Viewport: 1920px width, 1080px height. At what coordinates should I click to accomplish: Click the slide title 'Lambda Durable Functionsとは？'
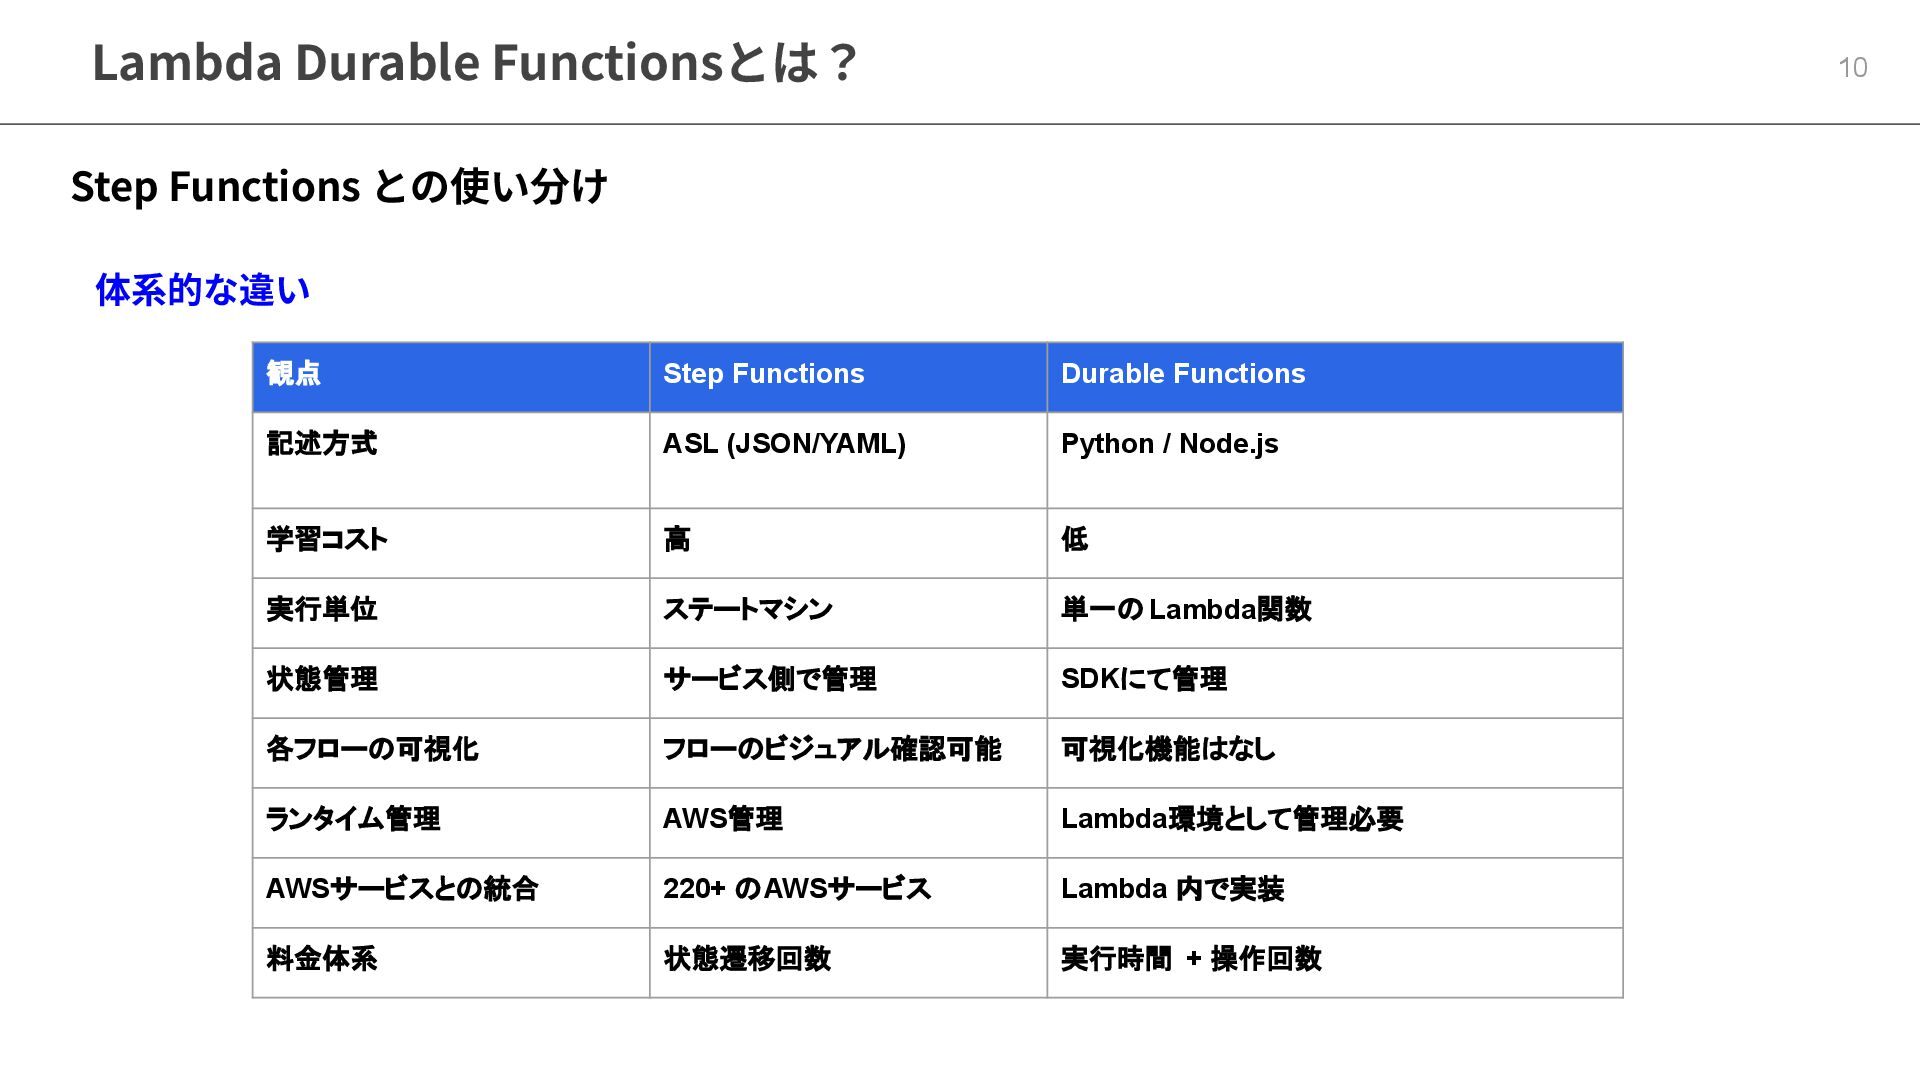point(475,62)
